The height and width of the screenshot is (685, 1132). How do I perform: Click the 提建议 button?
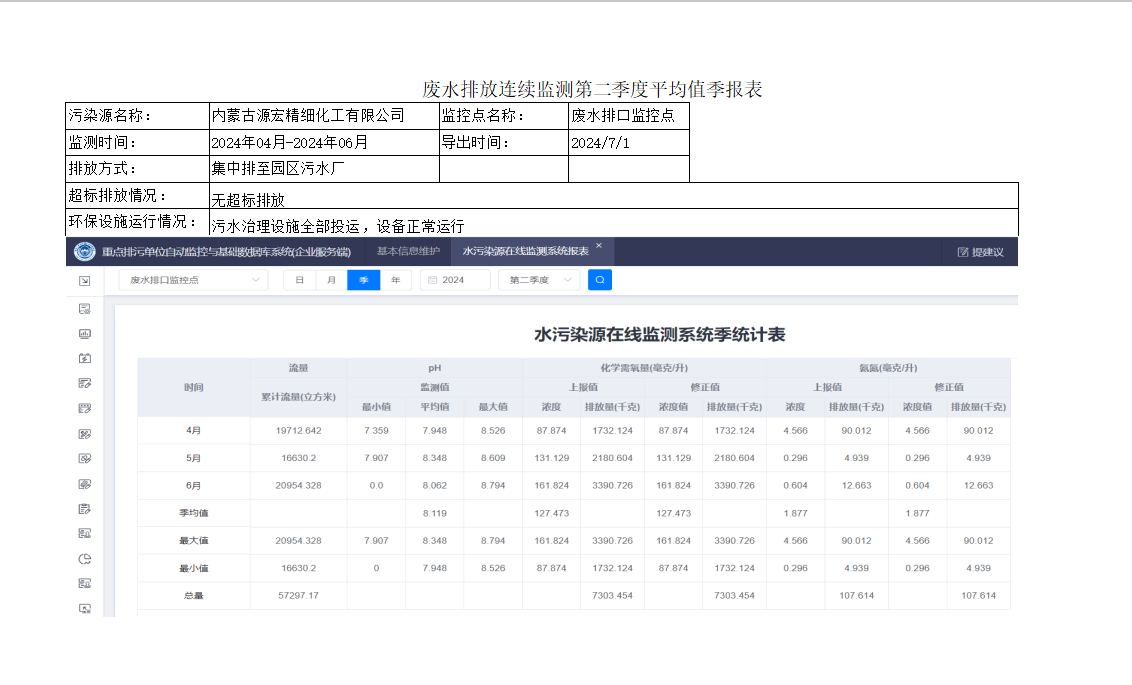tap(980, 252)
